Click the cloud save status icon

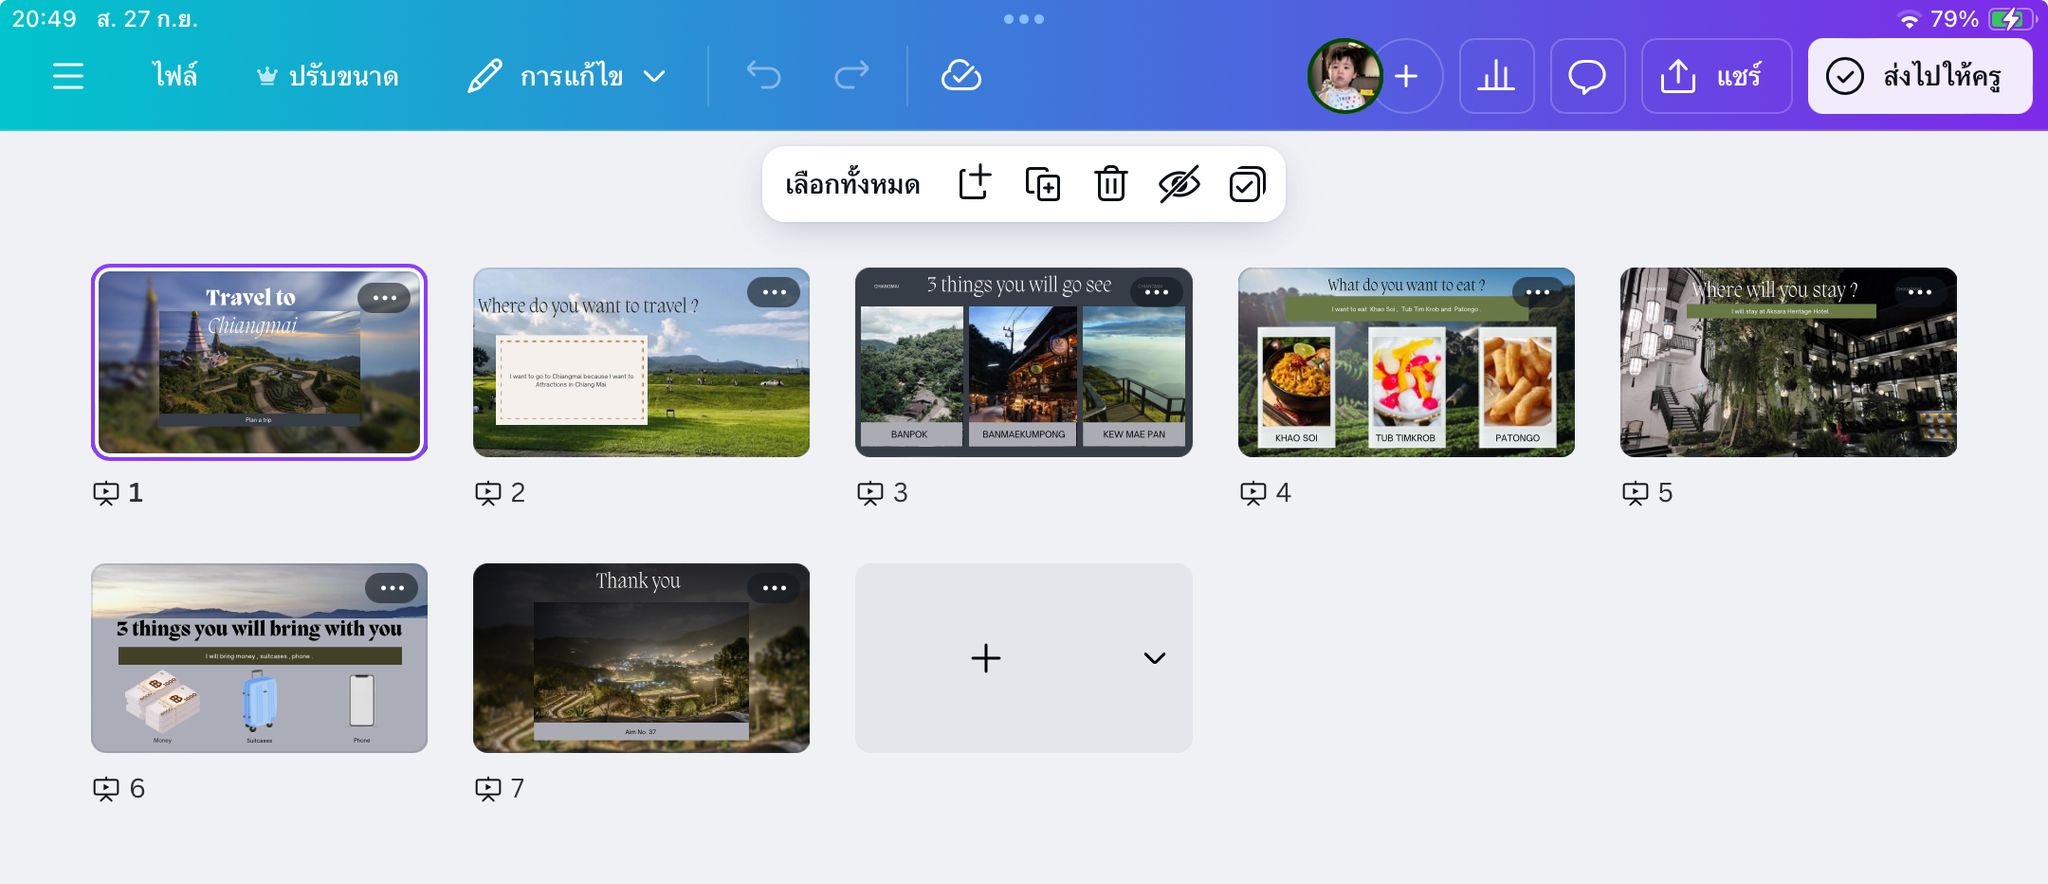click(961, 76)
